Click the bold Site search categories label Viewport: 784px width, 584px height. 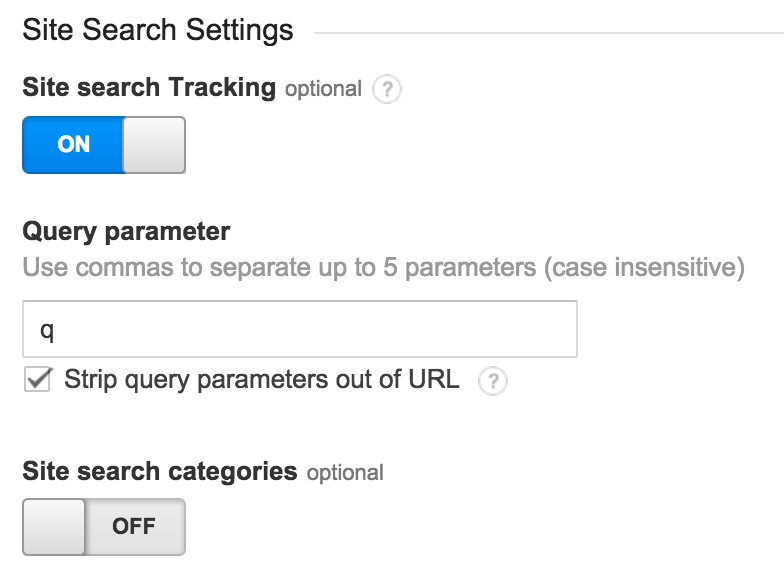160,471
